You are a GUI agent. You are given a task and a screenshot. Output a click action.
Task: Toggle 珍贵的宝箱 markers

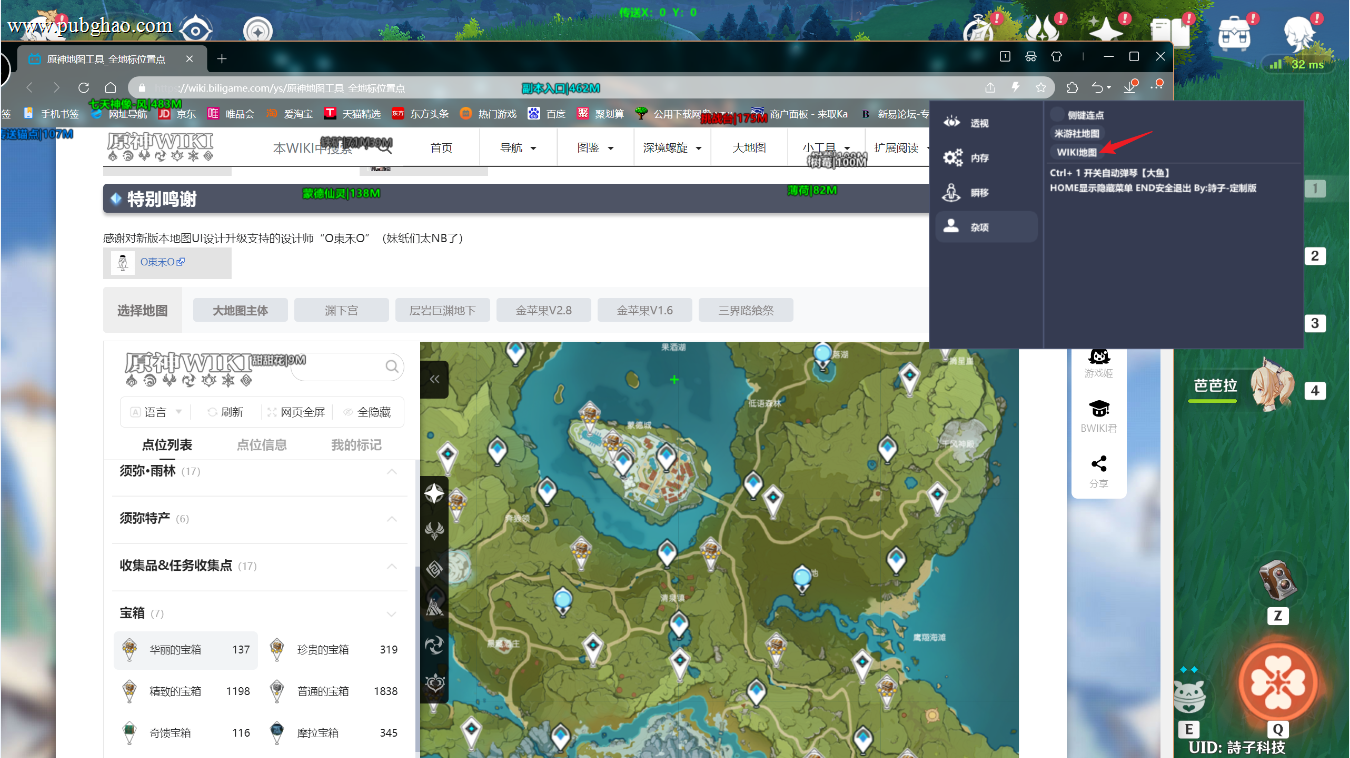click(334, 650)
